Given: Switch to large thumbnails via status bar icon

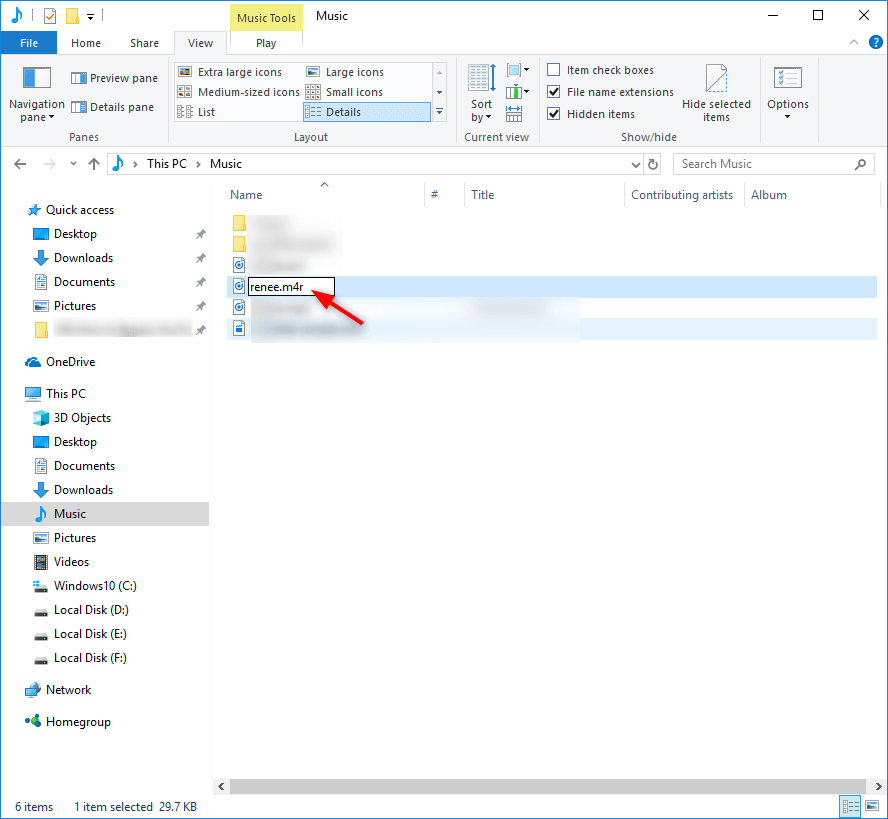Looking at the screenshot, I should click(872, 807).
